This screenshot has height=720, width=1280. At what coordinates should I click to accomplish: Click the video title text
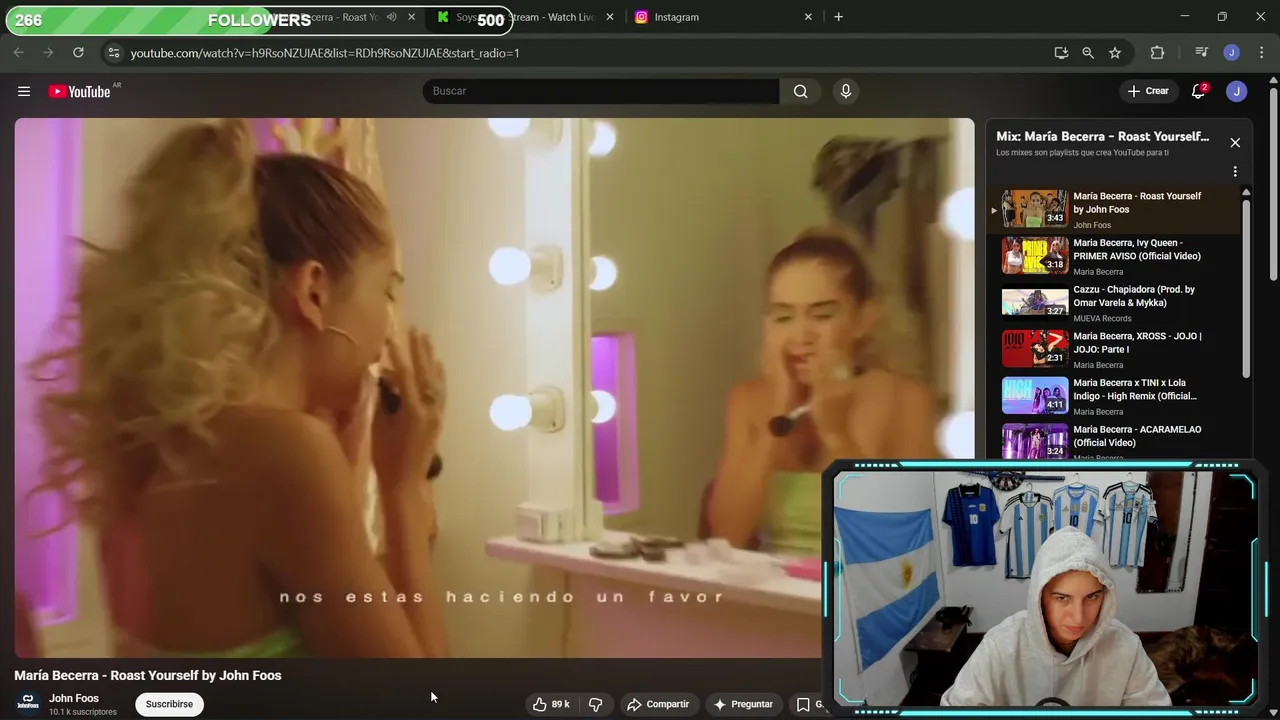click(x=148, y=675)
